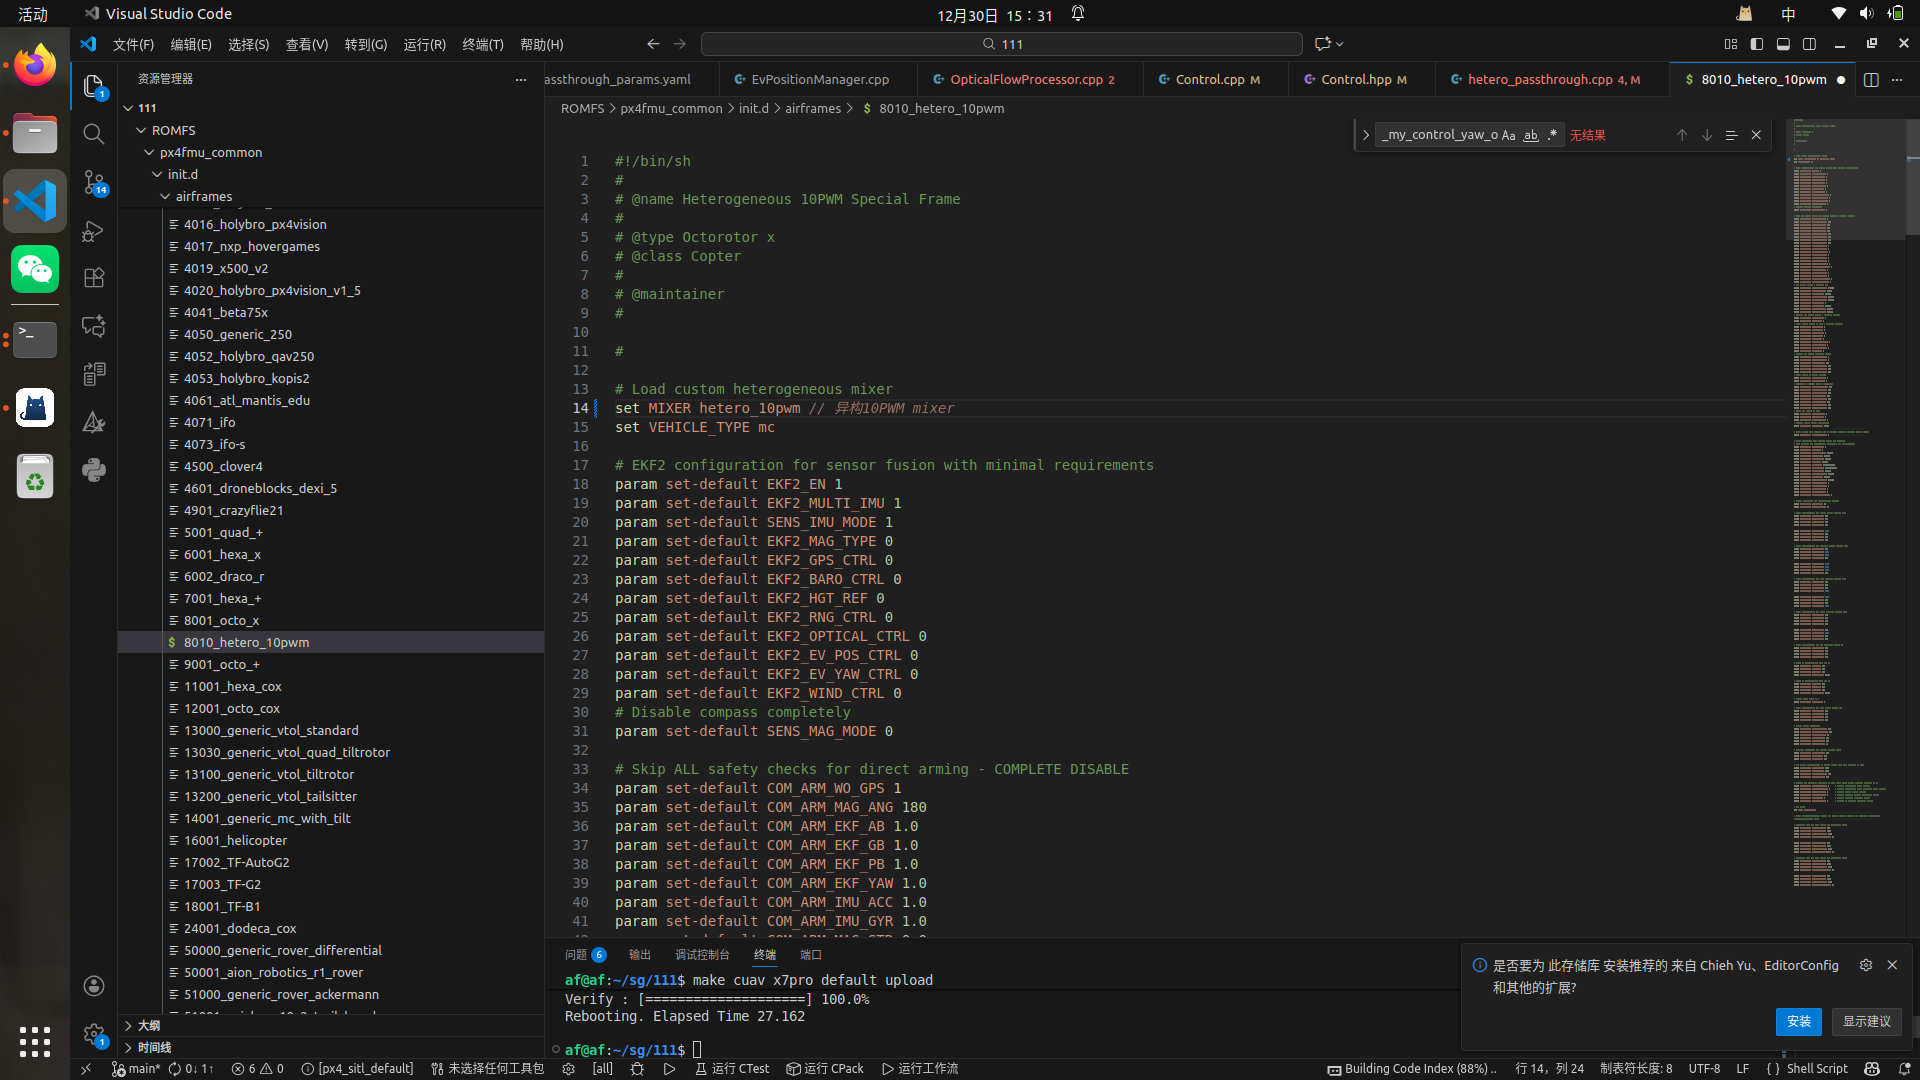Open the Source Control view icon
Screen dimensions: 1920x1080
coord(94,182)
